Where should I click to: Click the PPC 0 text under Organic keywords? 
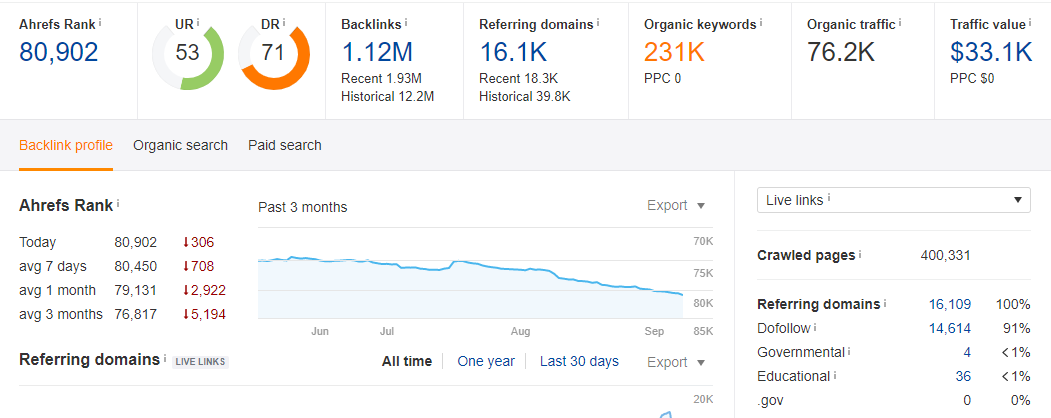click(662, 78)
